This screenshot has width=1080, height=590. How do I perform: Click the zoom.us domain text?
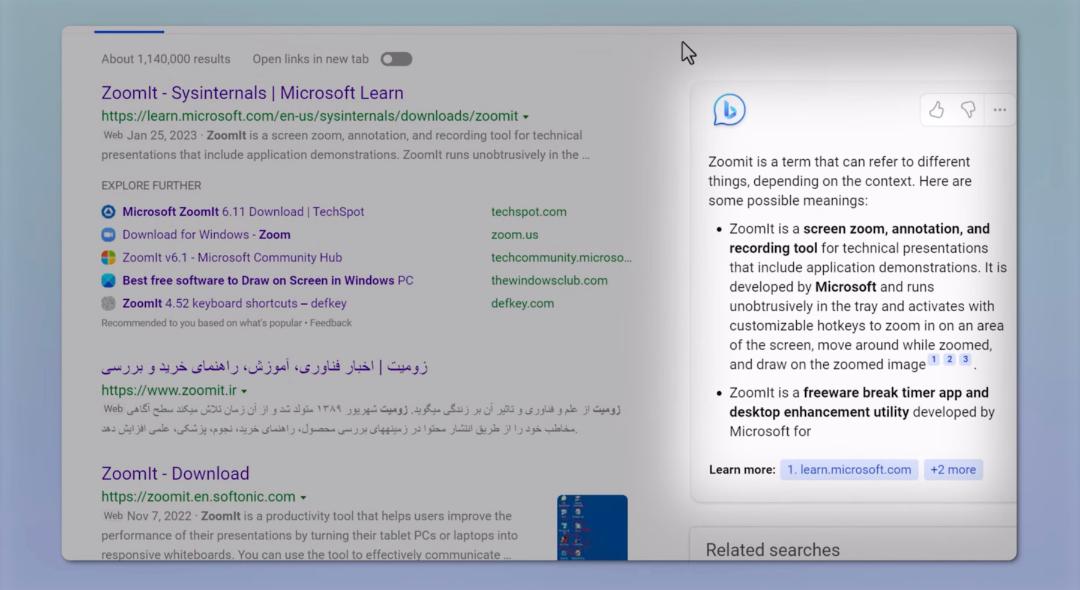(515, 234)
